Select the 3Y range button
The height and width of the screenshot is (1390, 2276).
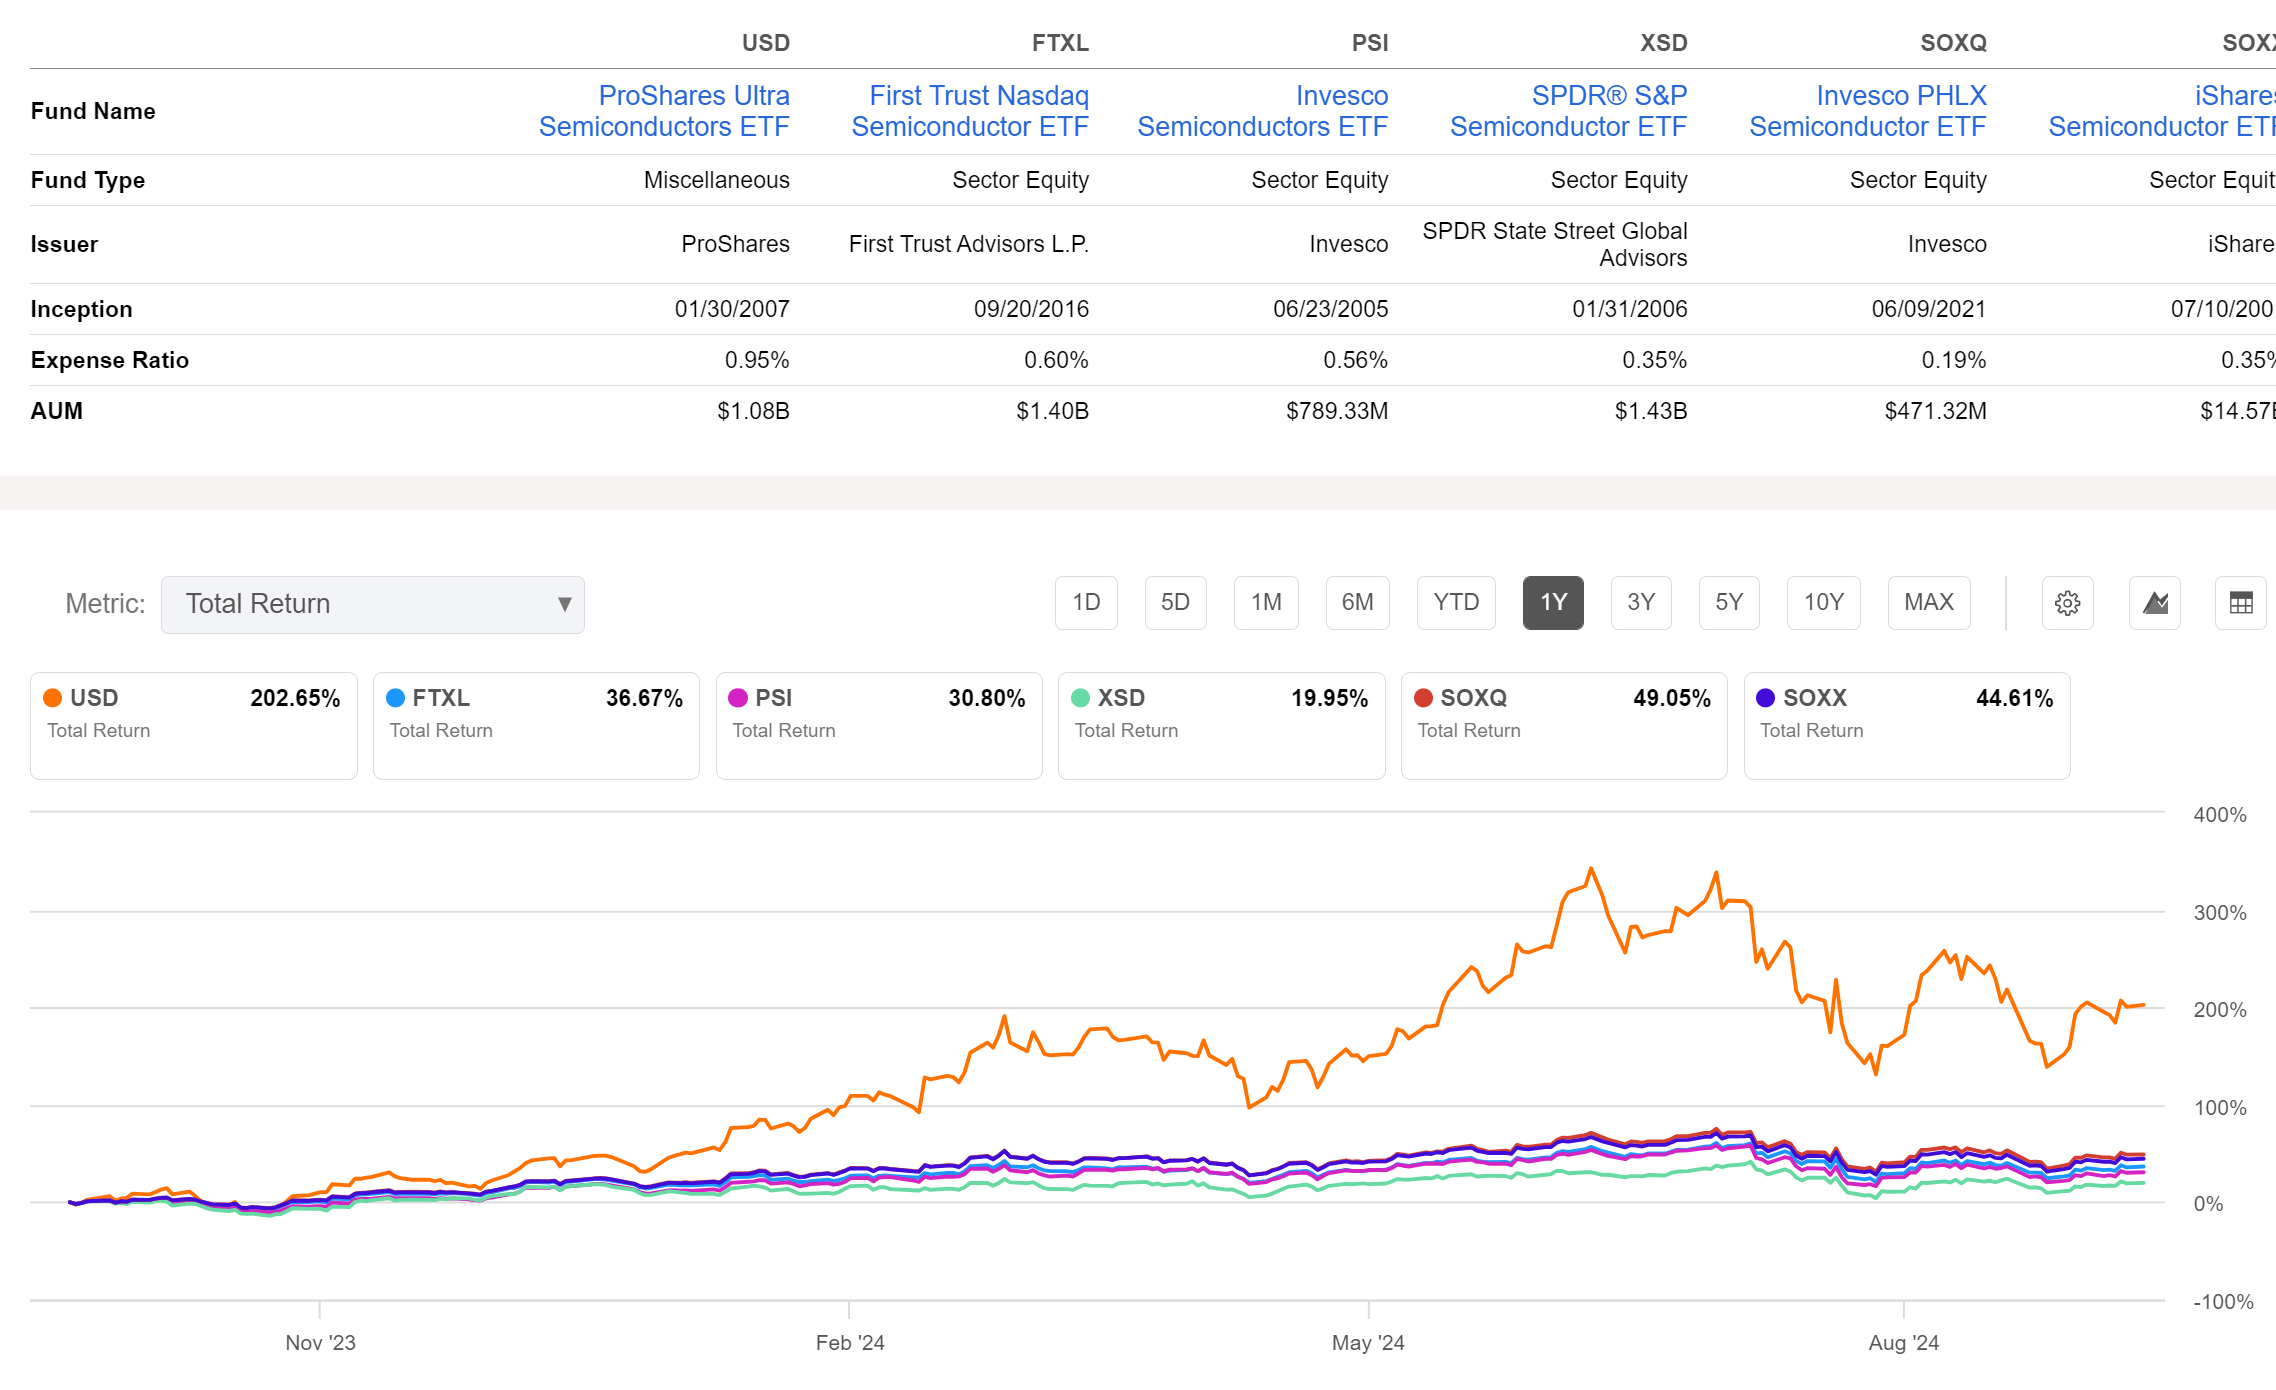pos(1641,602)
